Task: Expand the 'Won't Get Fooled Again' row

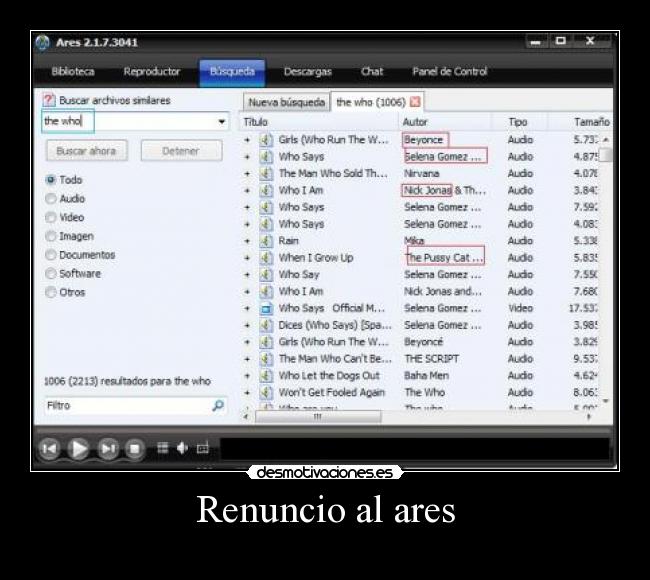Action: [x=247, y=392]
